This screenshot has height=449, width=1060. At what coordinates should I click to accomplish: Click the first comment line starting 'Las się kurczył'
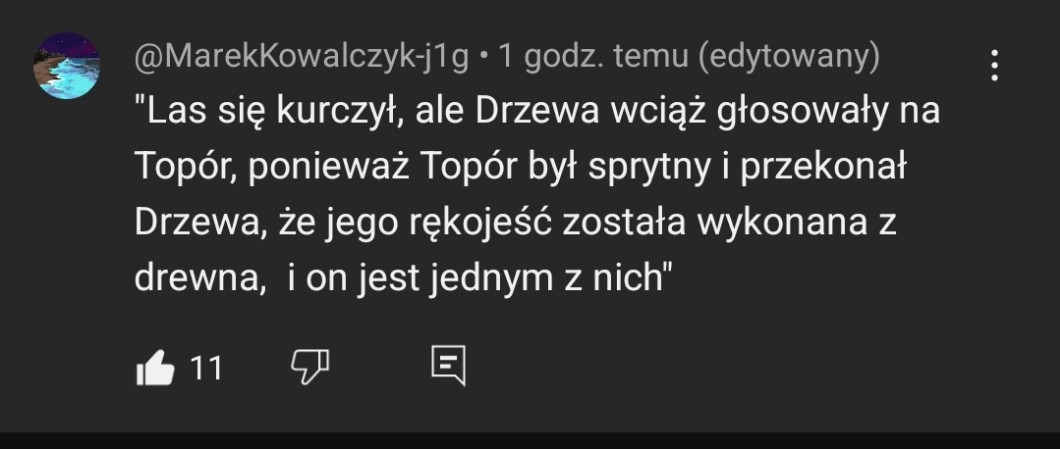pos(537,112)
